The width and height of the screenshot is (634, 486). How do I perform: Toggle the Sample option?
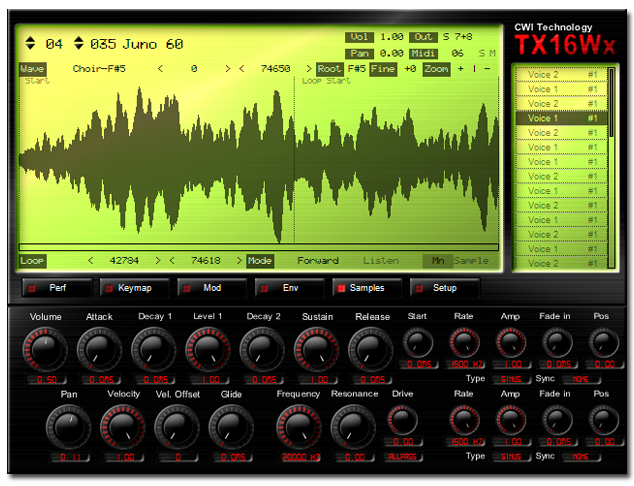pyautogui.click(x=471, y=261)
